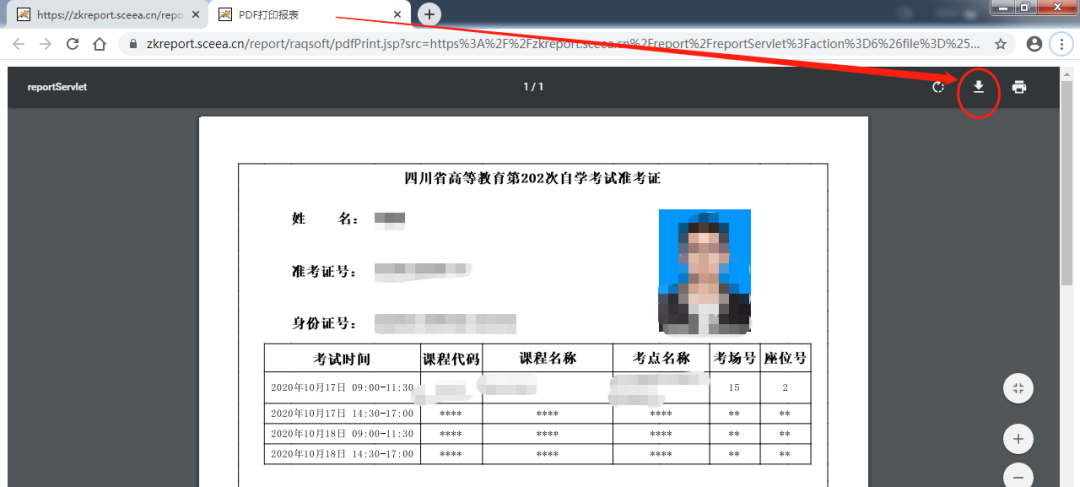This screenshot has height=487, width=1080.
Task: Click the fit to page button
Action: (1018, 389)
